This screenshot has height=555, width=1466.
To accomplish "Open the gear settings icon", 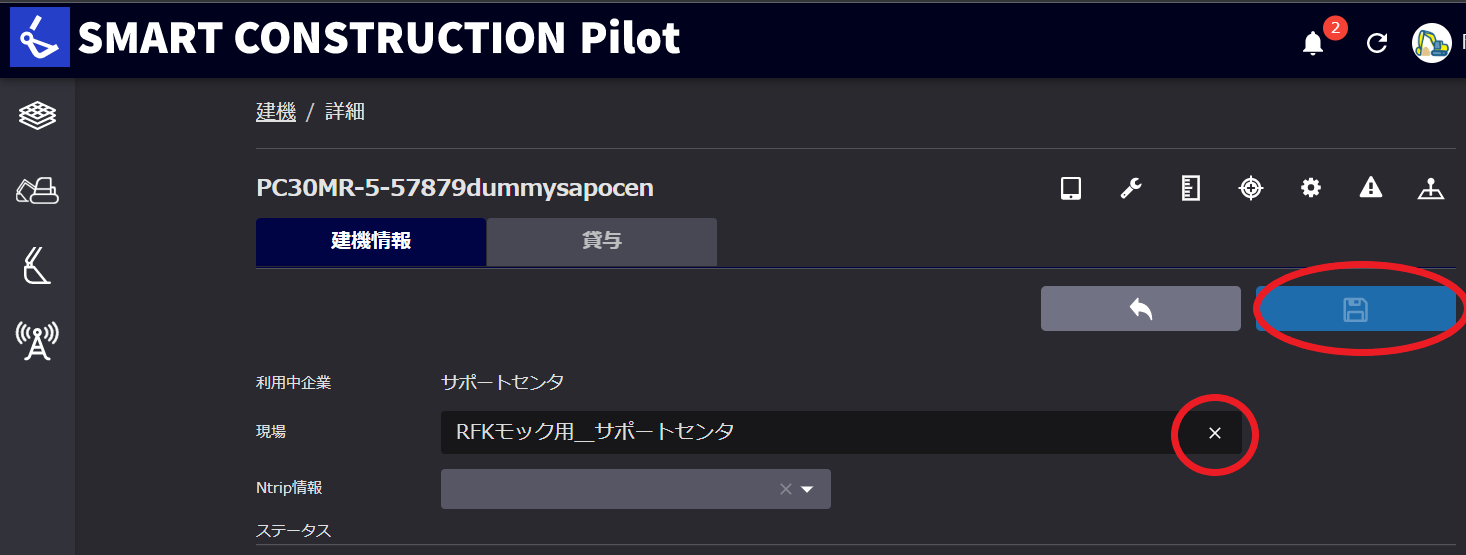I will coord(1311,188).
